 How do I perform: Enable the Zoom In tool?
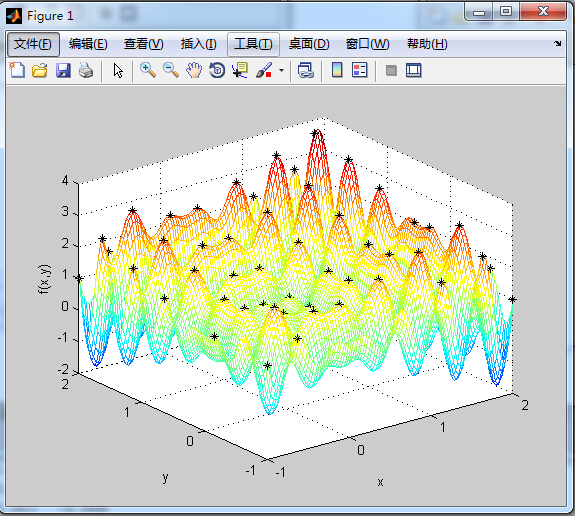[148, 70]
